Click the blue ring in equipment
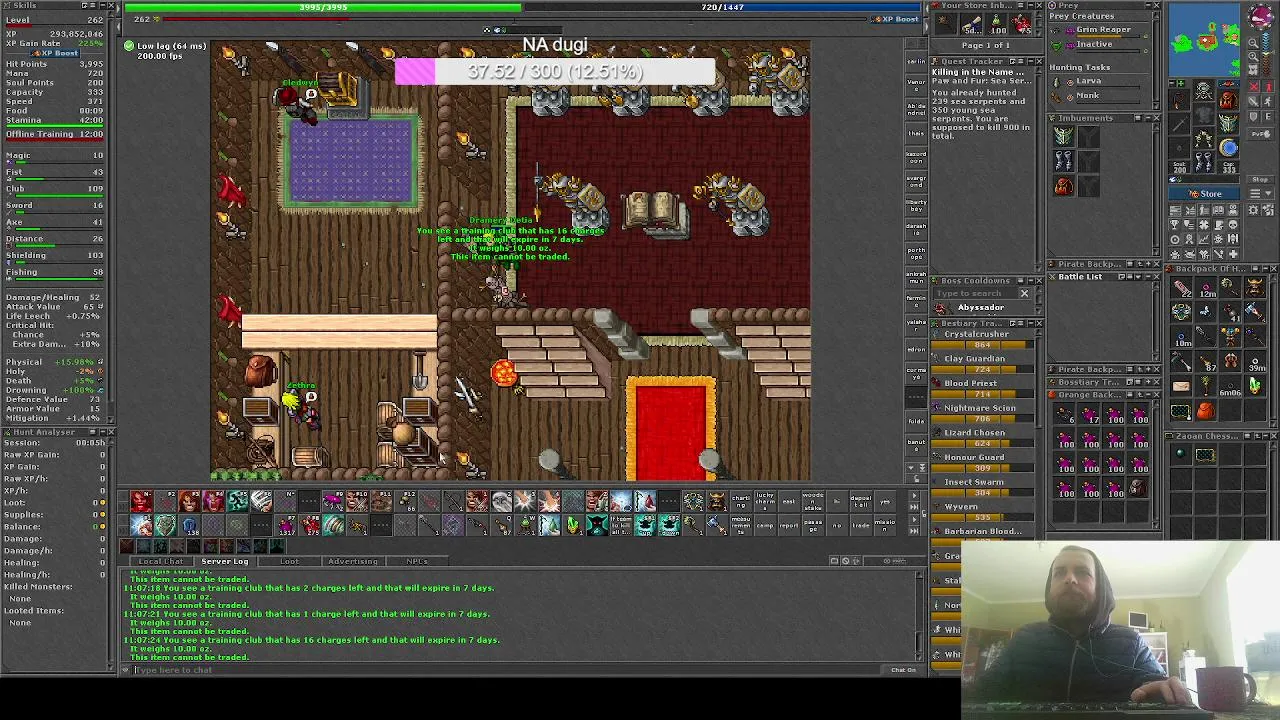The height and width of the screenshot is (720, 1280). point(1228,147)
